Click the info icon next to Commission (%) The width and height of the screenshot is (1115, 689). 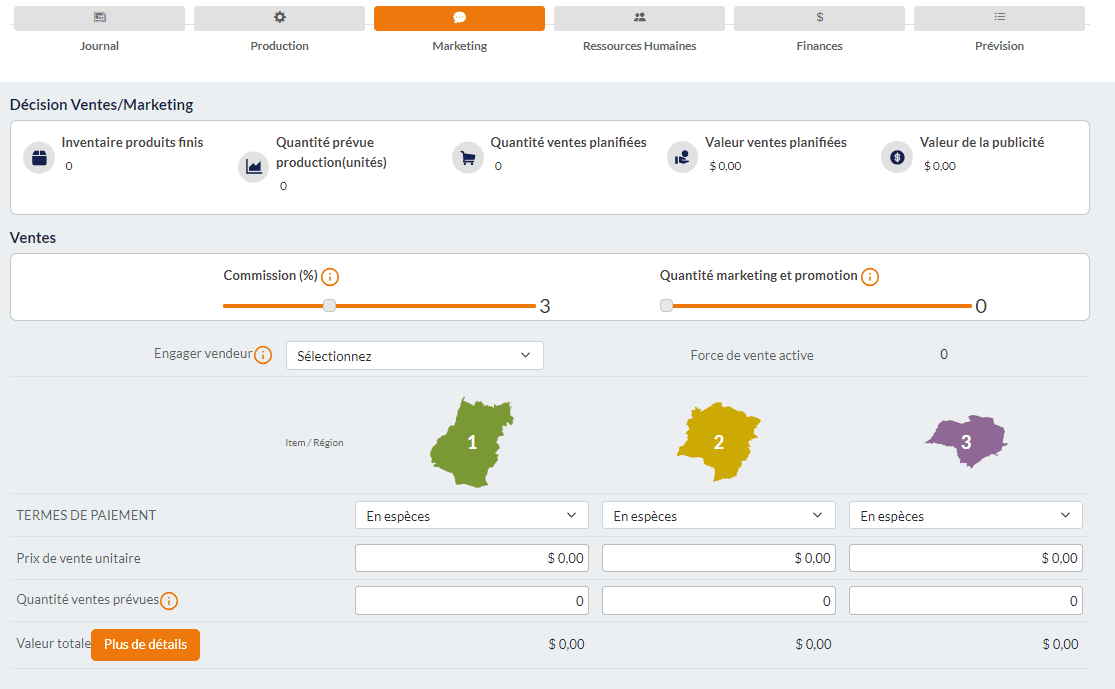click(330, 277)
